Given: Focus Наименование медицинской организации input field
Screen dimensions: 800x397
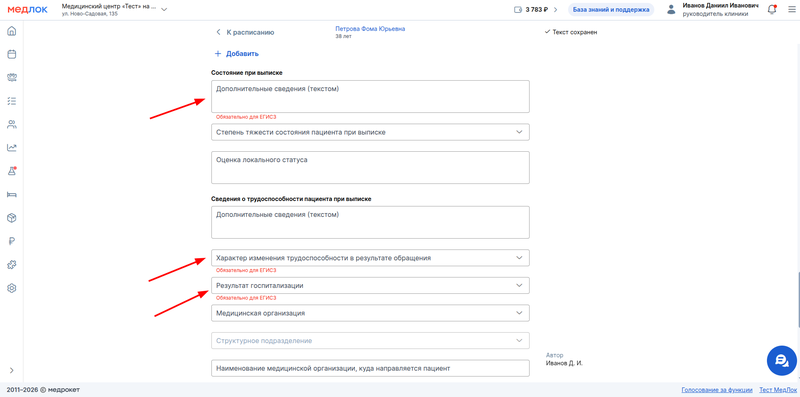Looking at the screenshot, I should (370, 368).
